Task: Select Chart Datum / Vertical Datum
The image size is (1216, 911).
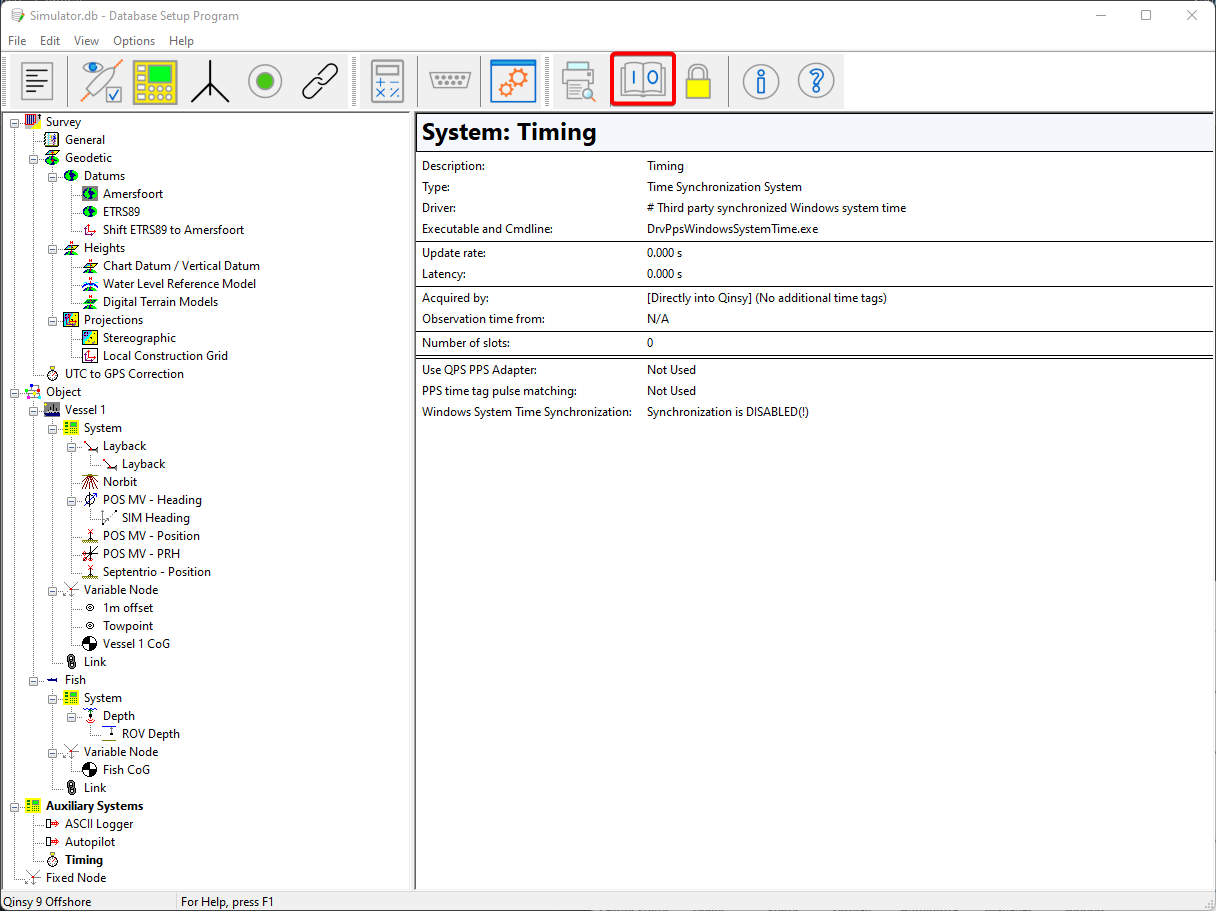Action: point(181,266)
